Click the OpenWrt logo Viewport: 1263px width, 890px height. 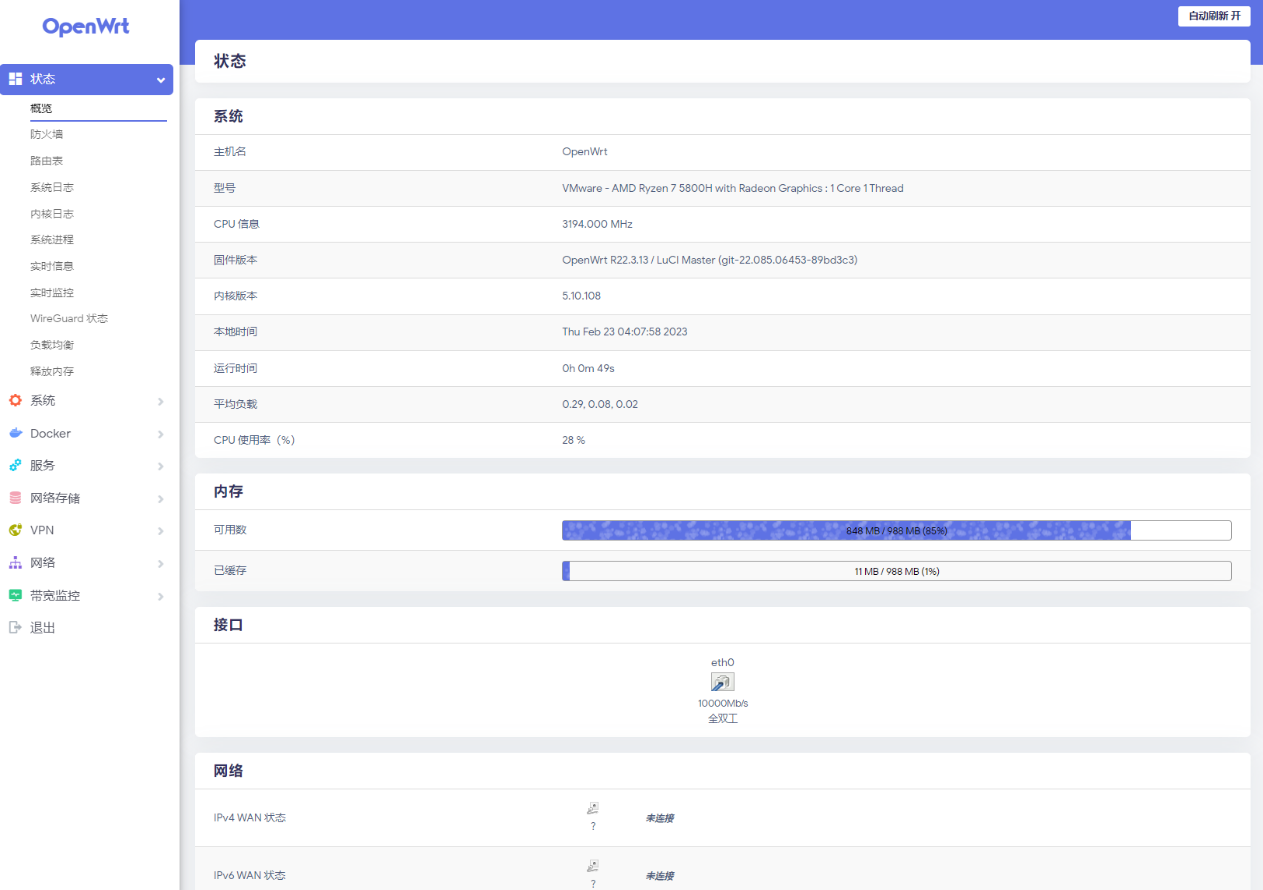86,27
